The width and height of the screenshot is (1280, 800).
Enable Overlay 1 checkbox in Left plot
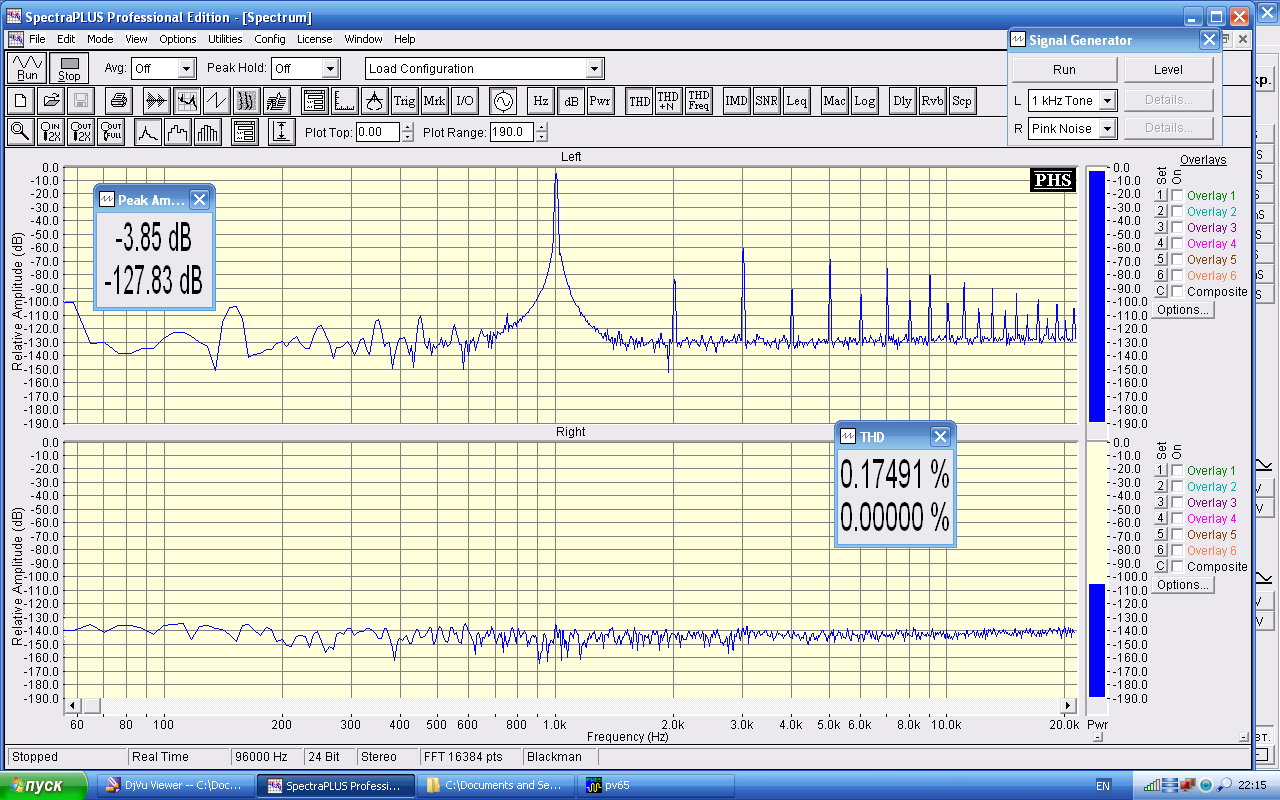tap(1177, 196)
